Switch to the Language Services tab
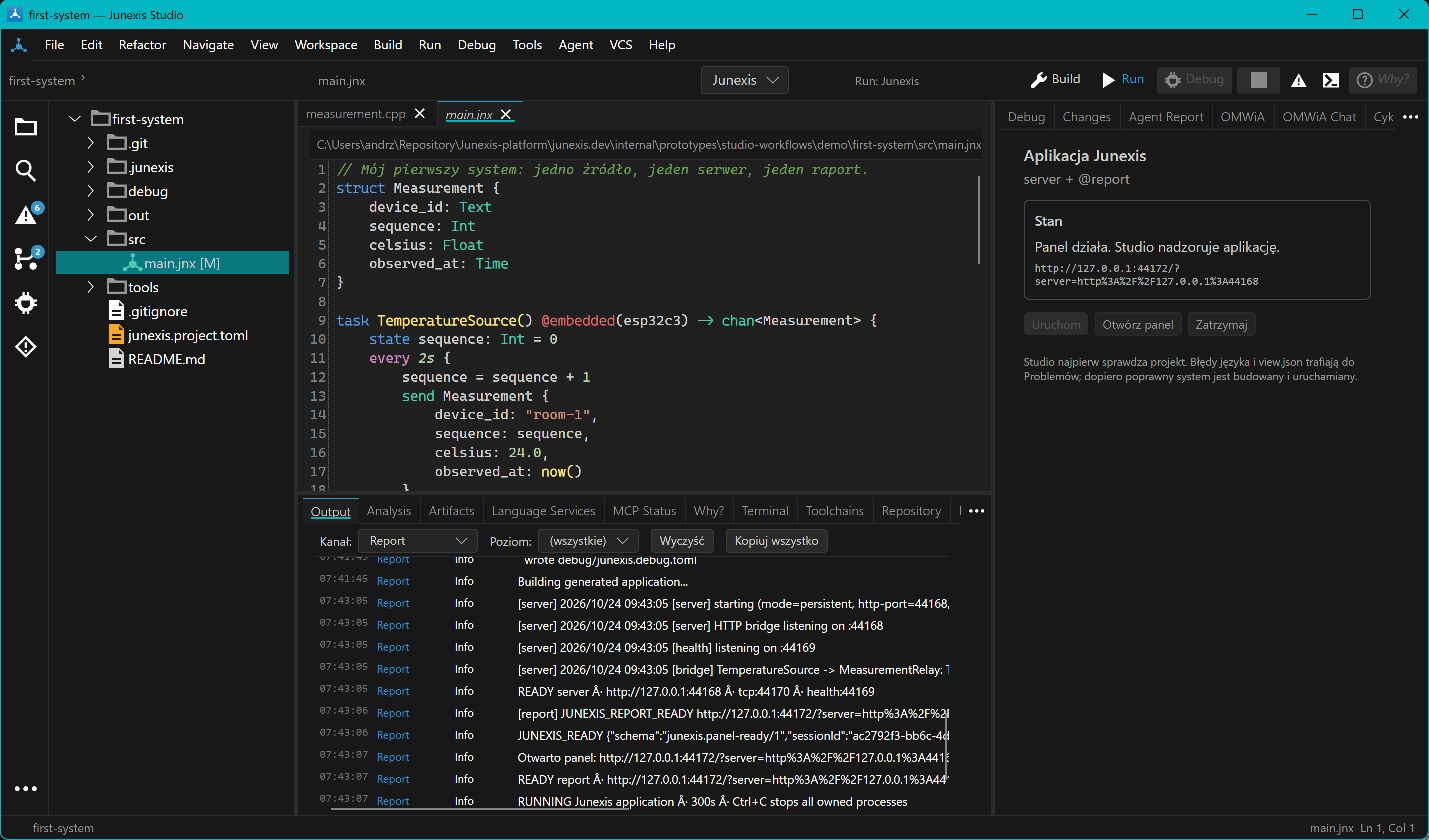Viewport: 1429px width, 840px height. pyautogui.click(x=543, y=511)
